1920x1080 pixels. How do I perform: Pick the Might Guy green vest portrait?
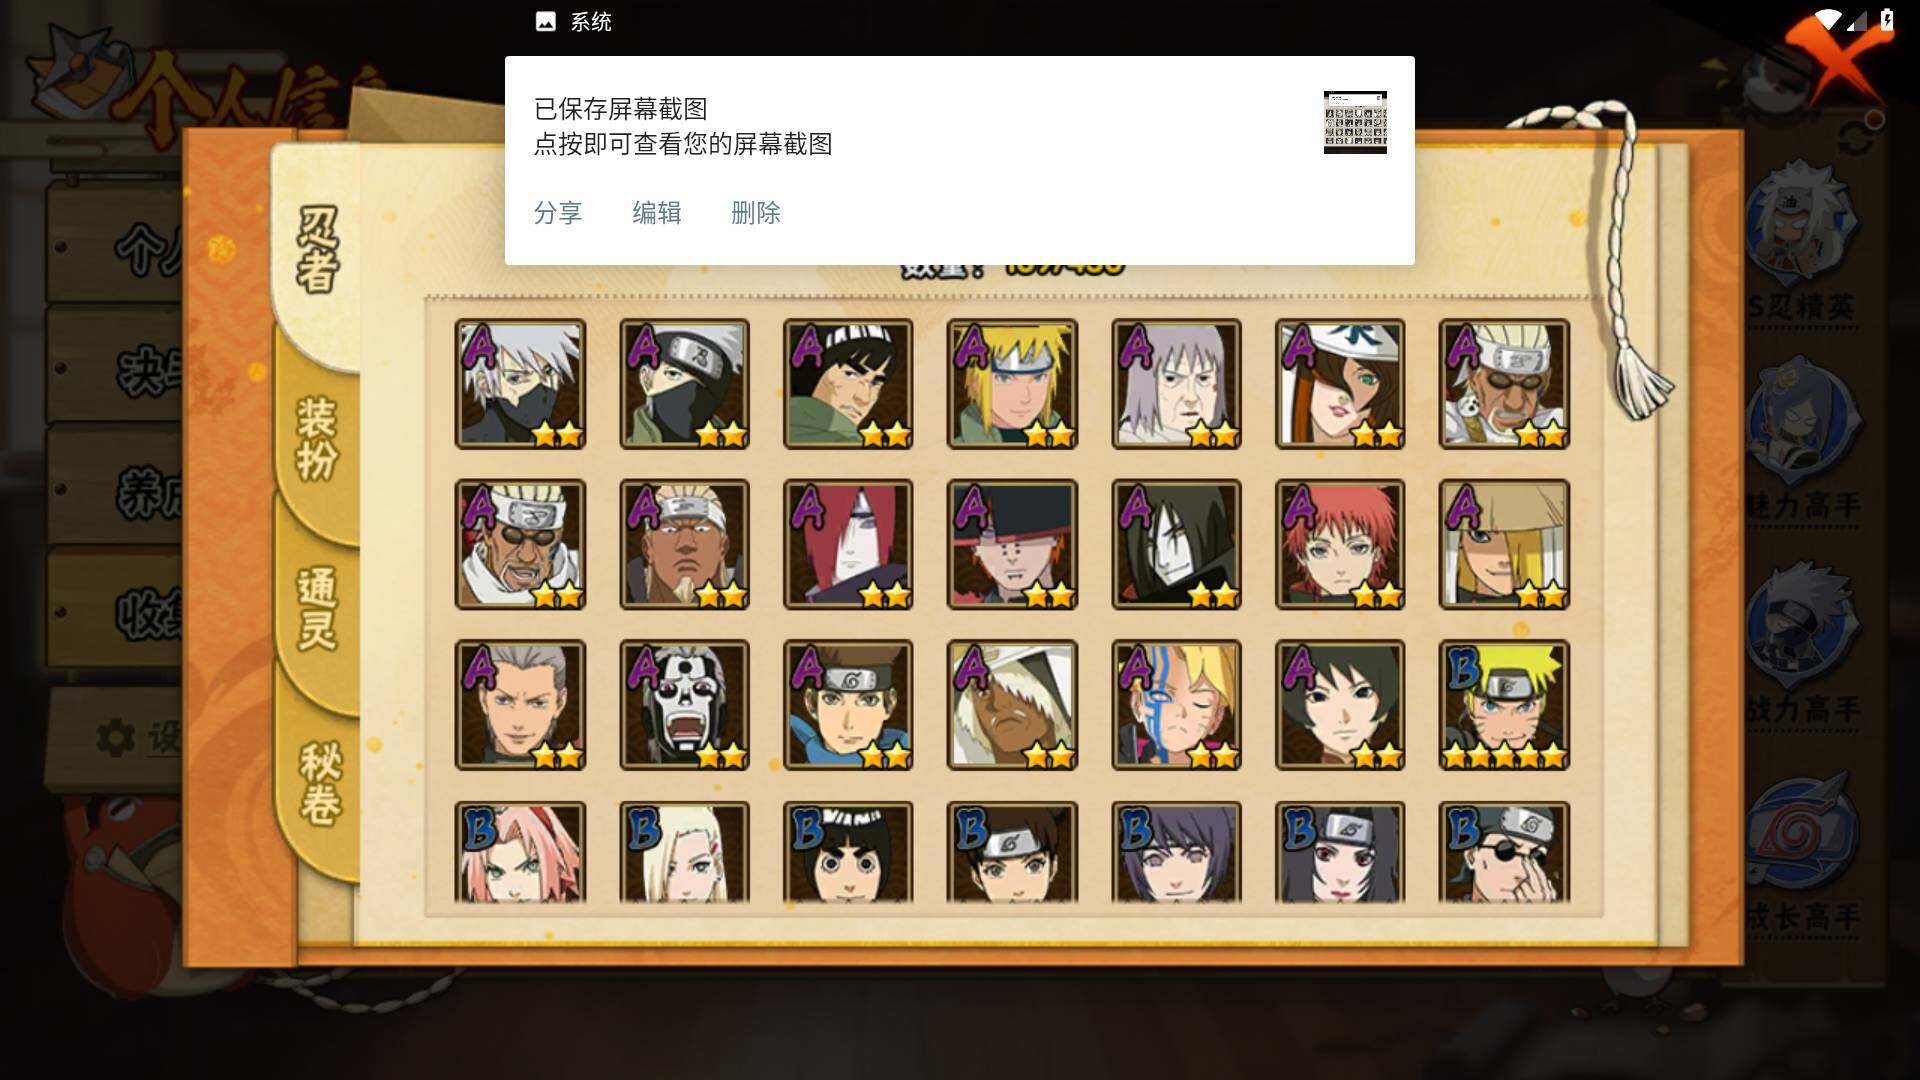point(848,384)
